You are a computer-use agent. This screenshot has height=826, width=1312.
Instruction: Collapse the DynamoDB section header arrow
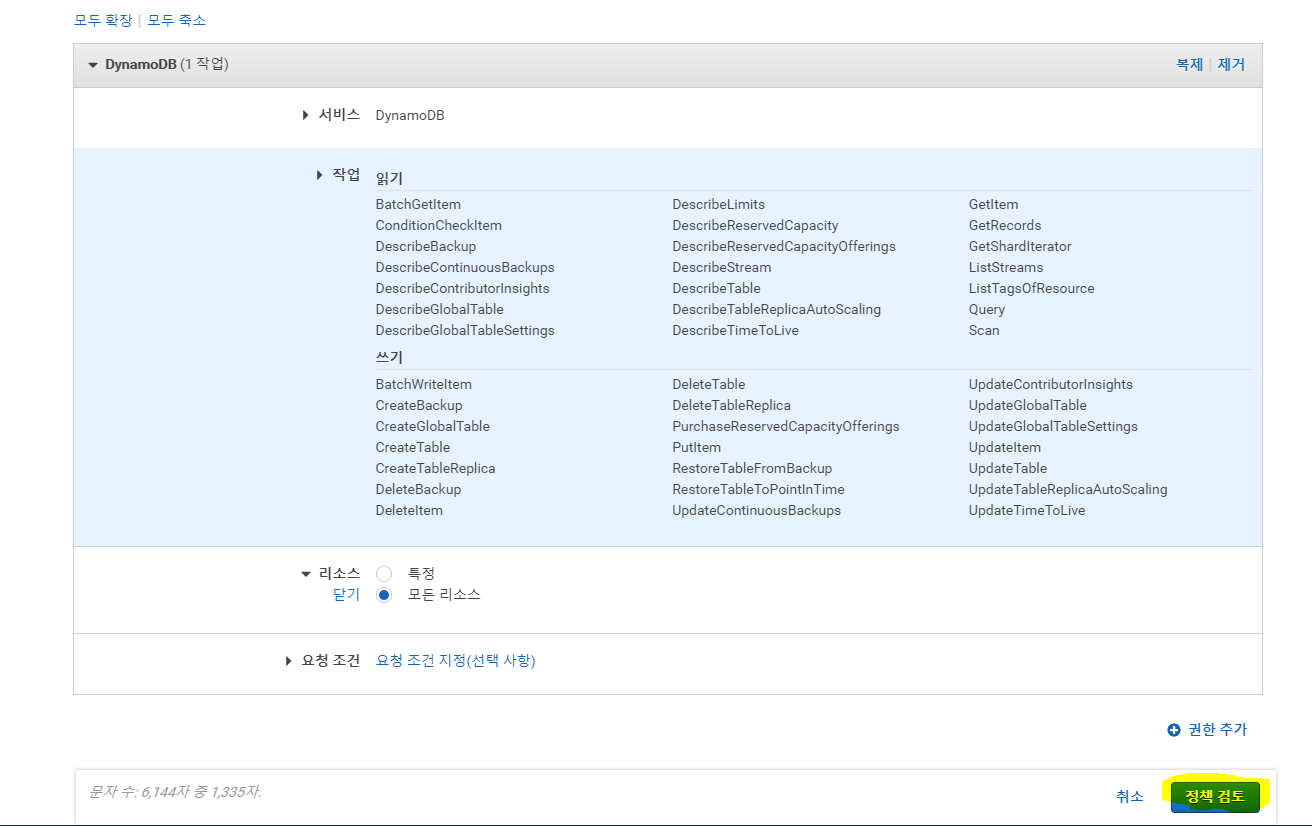[93, 65]
